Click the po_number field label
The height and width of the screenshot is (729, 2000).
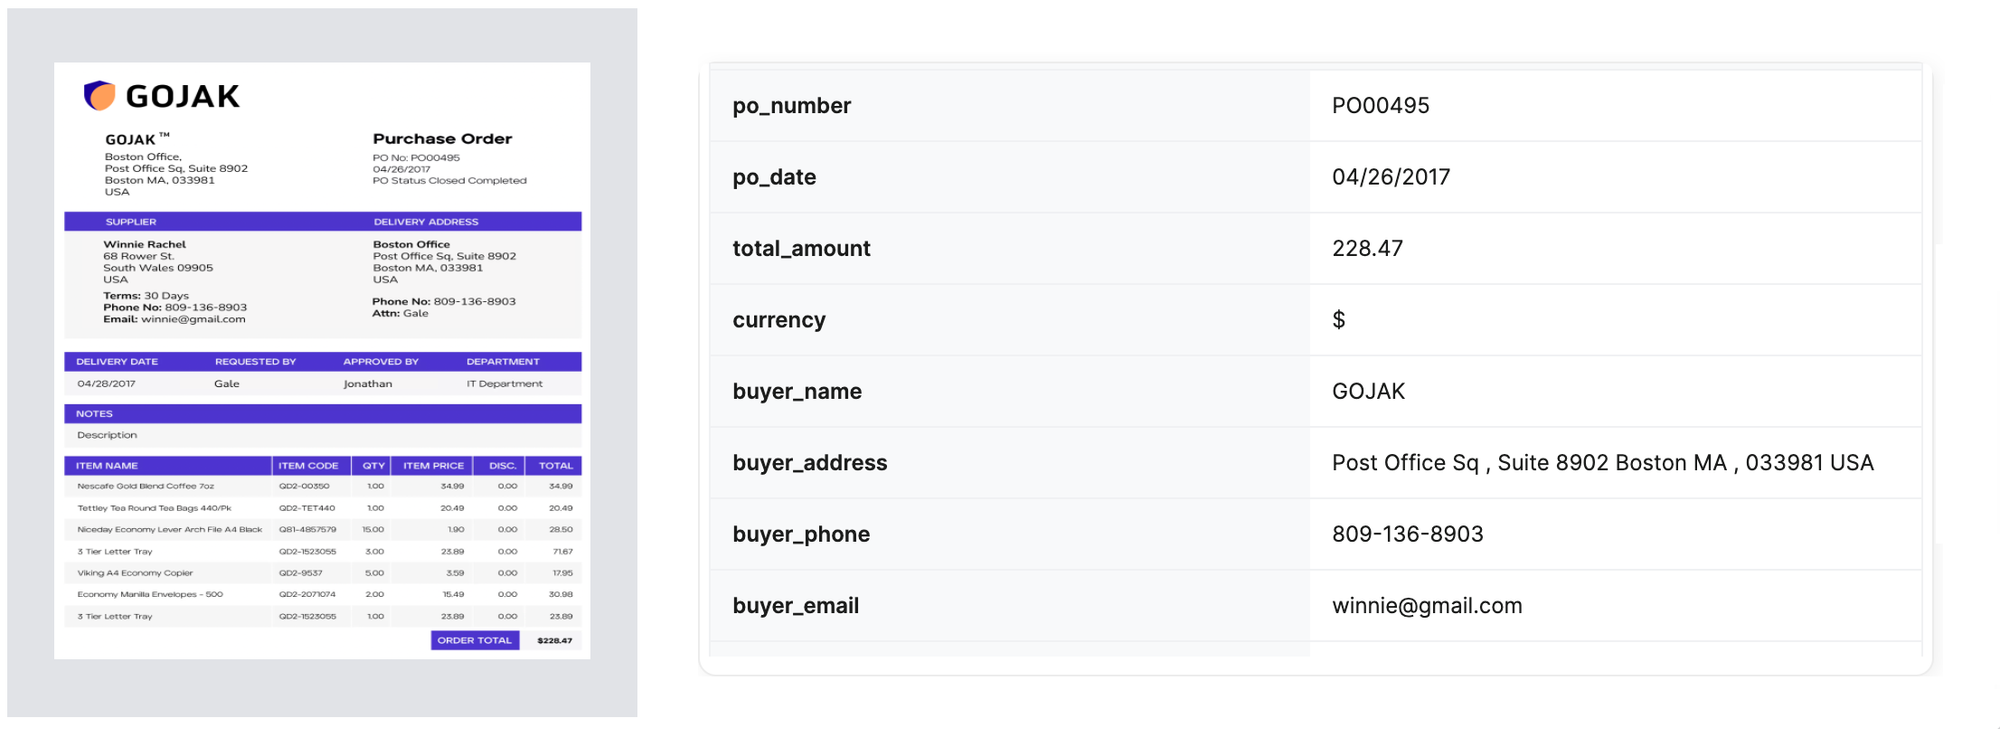click(x=791, y=106)
